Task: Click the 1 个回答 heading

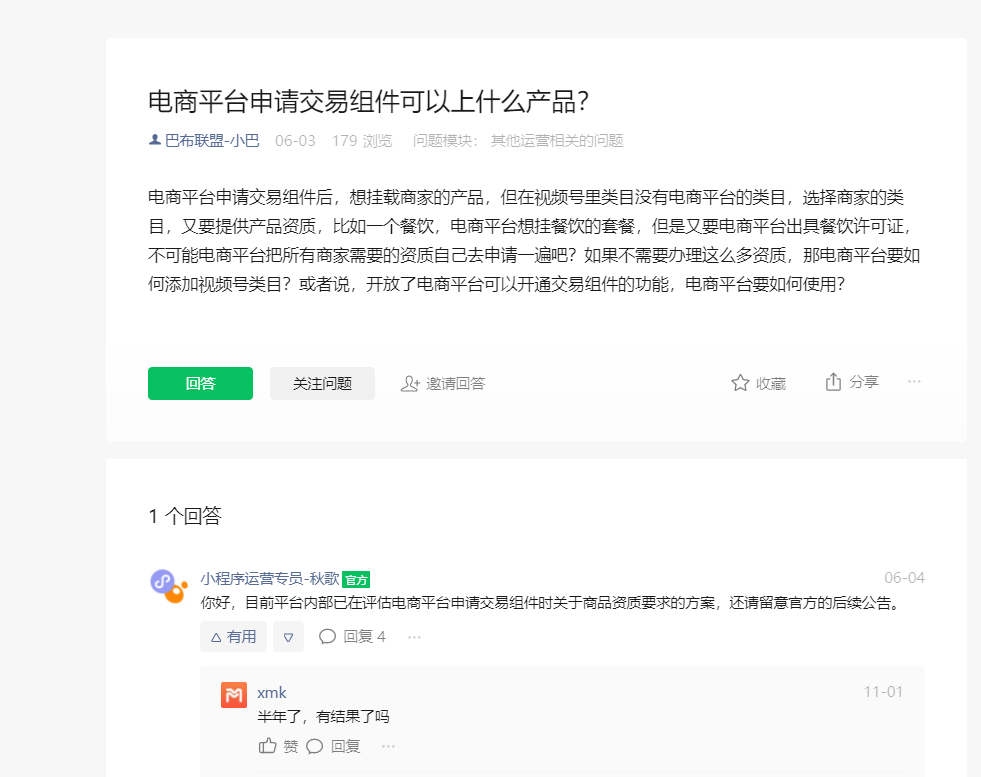Action: (185, 516)
